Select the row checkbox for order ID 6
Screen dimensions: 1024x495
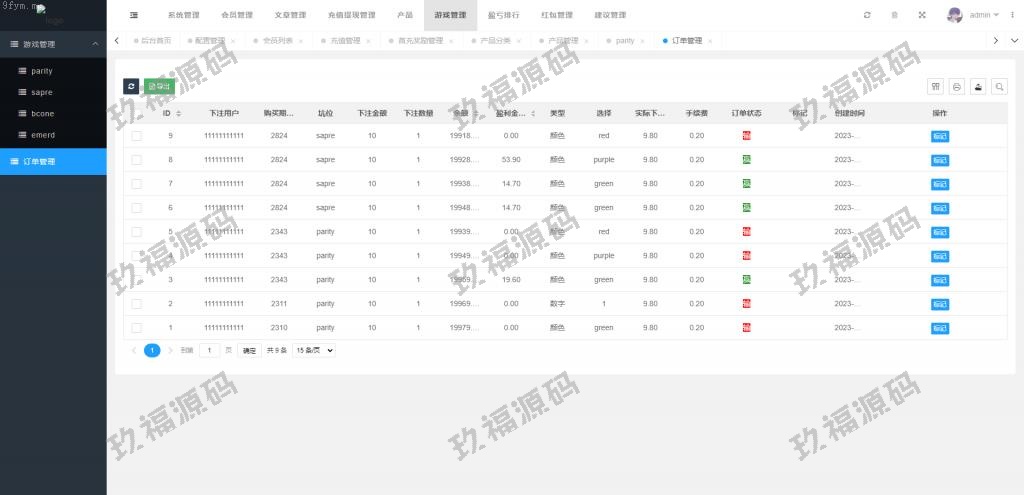pyautogui.click(x=137, y=207)
